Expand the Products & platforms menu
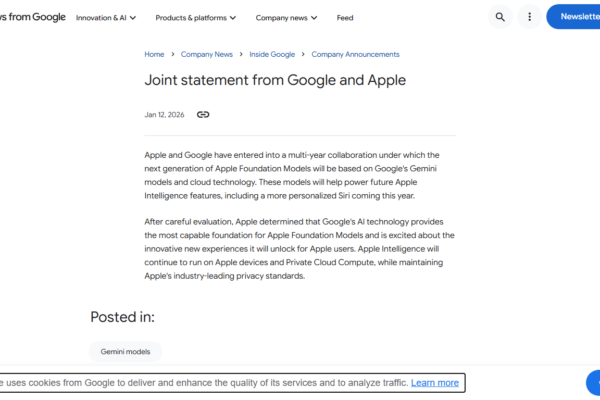Screen dimensions: 600x400 [196, 18]
